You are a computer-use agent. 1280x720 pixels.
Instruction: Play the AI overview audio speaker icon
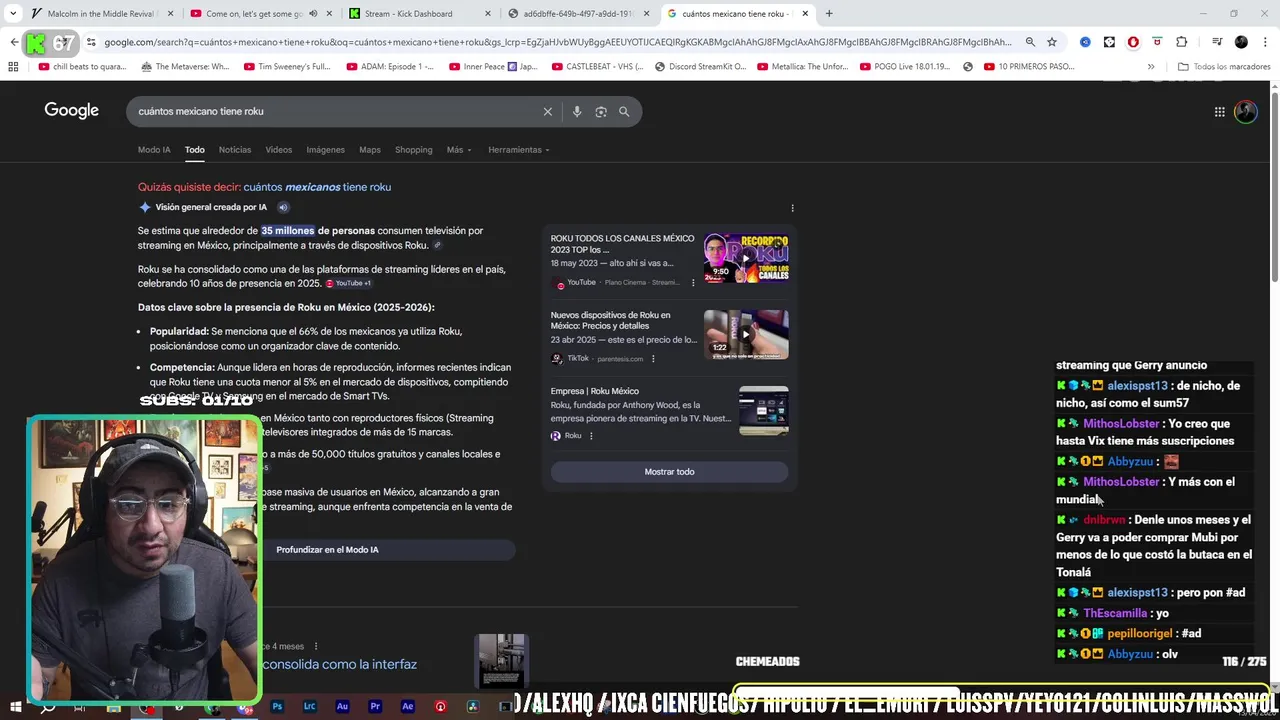283,207
